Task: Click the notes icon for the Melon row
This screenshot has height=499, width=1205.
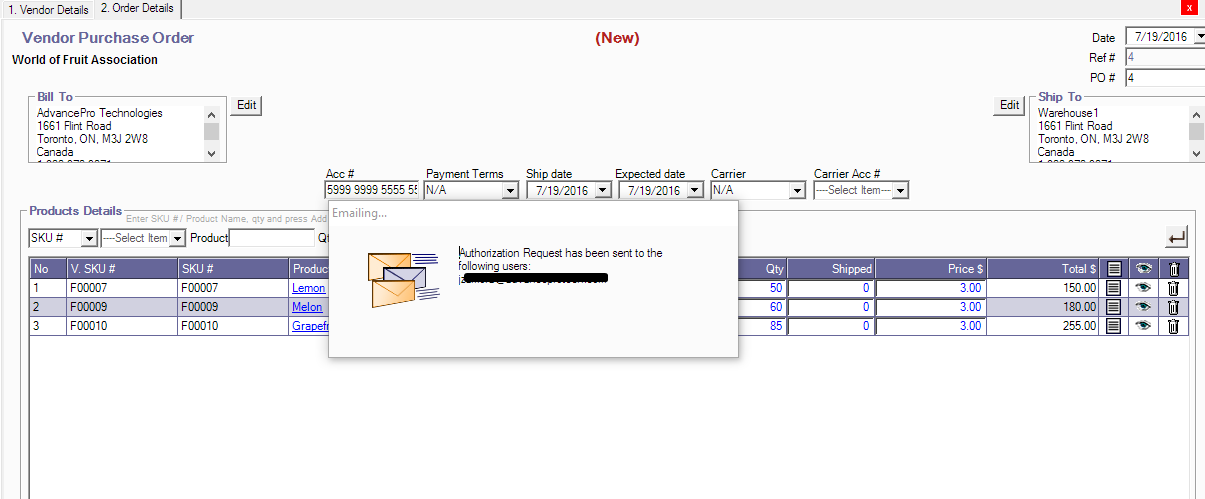Action: pos(1114,307)
